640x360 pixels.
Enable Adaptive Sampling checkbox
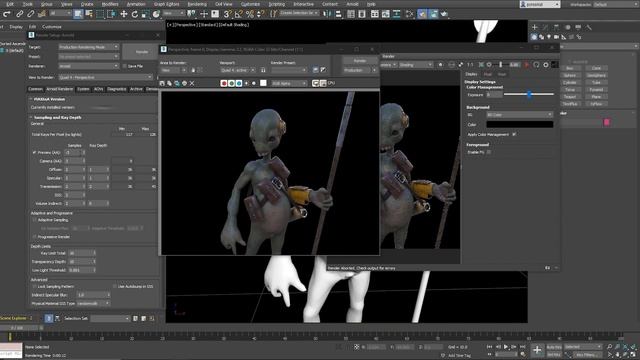[x=35, y=220]
